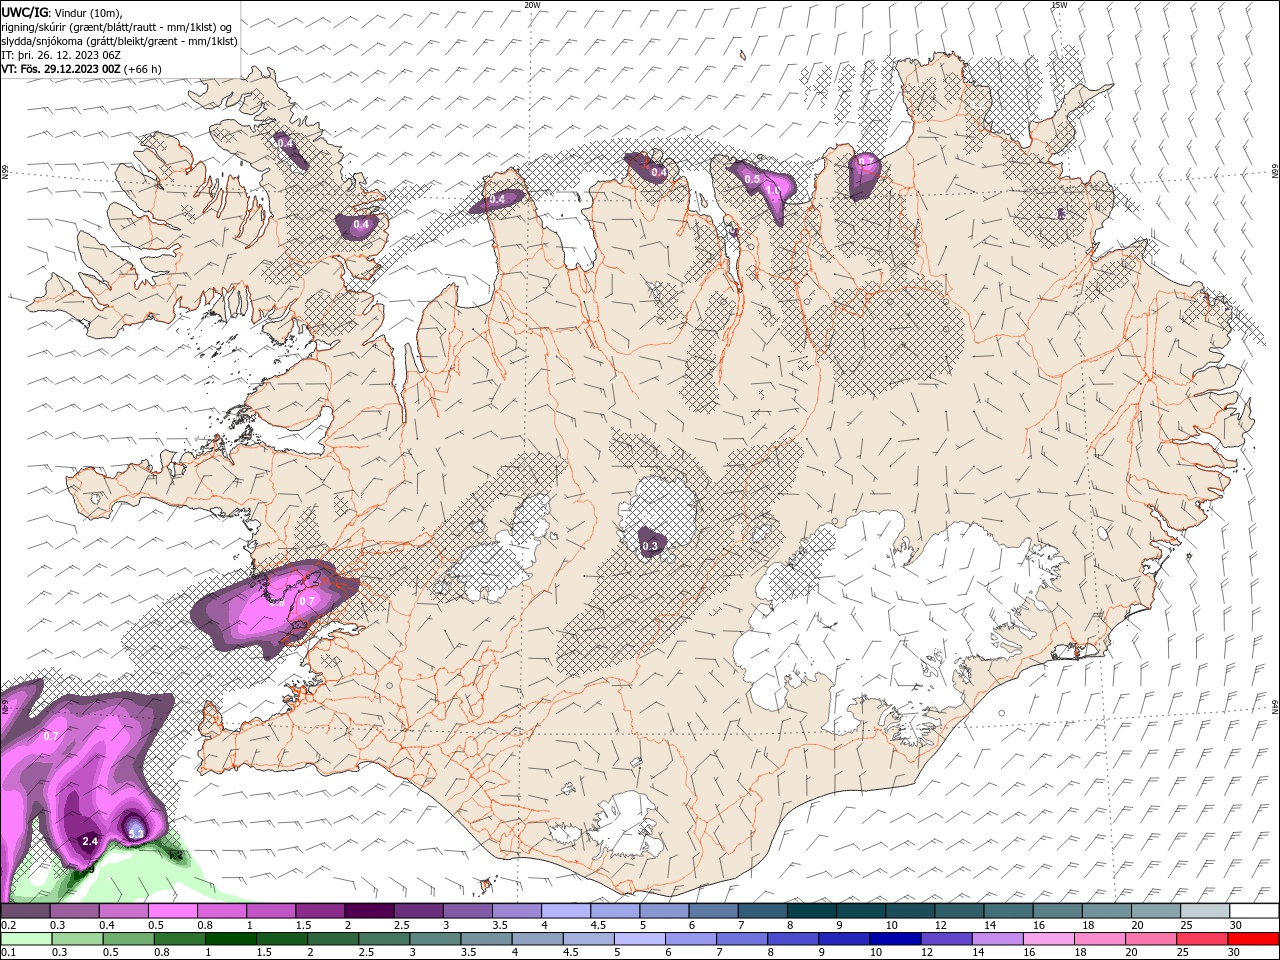Choose the pure red 30 swatch in rain scale
Screen dimensions: 1280x960
click(x=1253, y=939)
